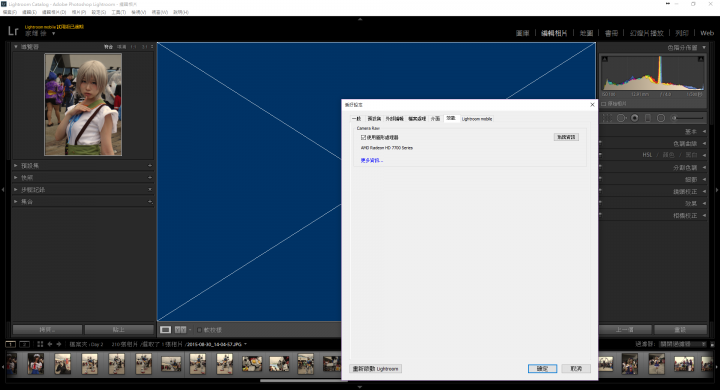Screen dimensions: 720x390
Task: Check 原始相片 Original Photo box under histogram
Action: (x=604, y=104)
